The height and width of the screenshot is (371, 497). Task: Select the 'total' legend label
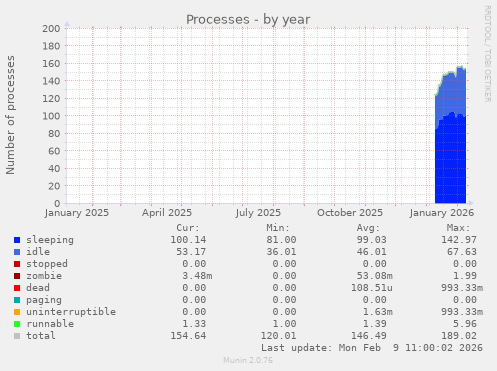point(41,336)
